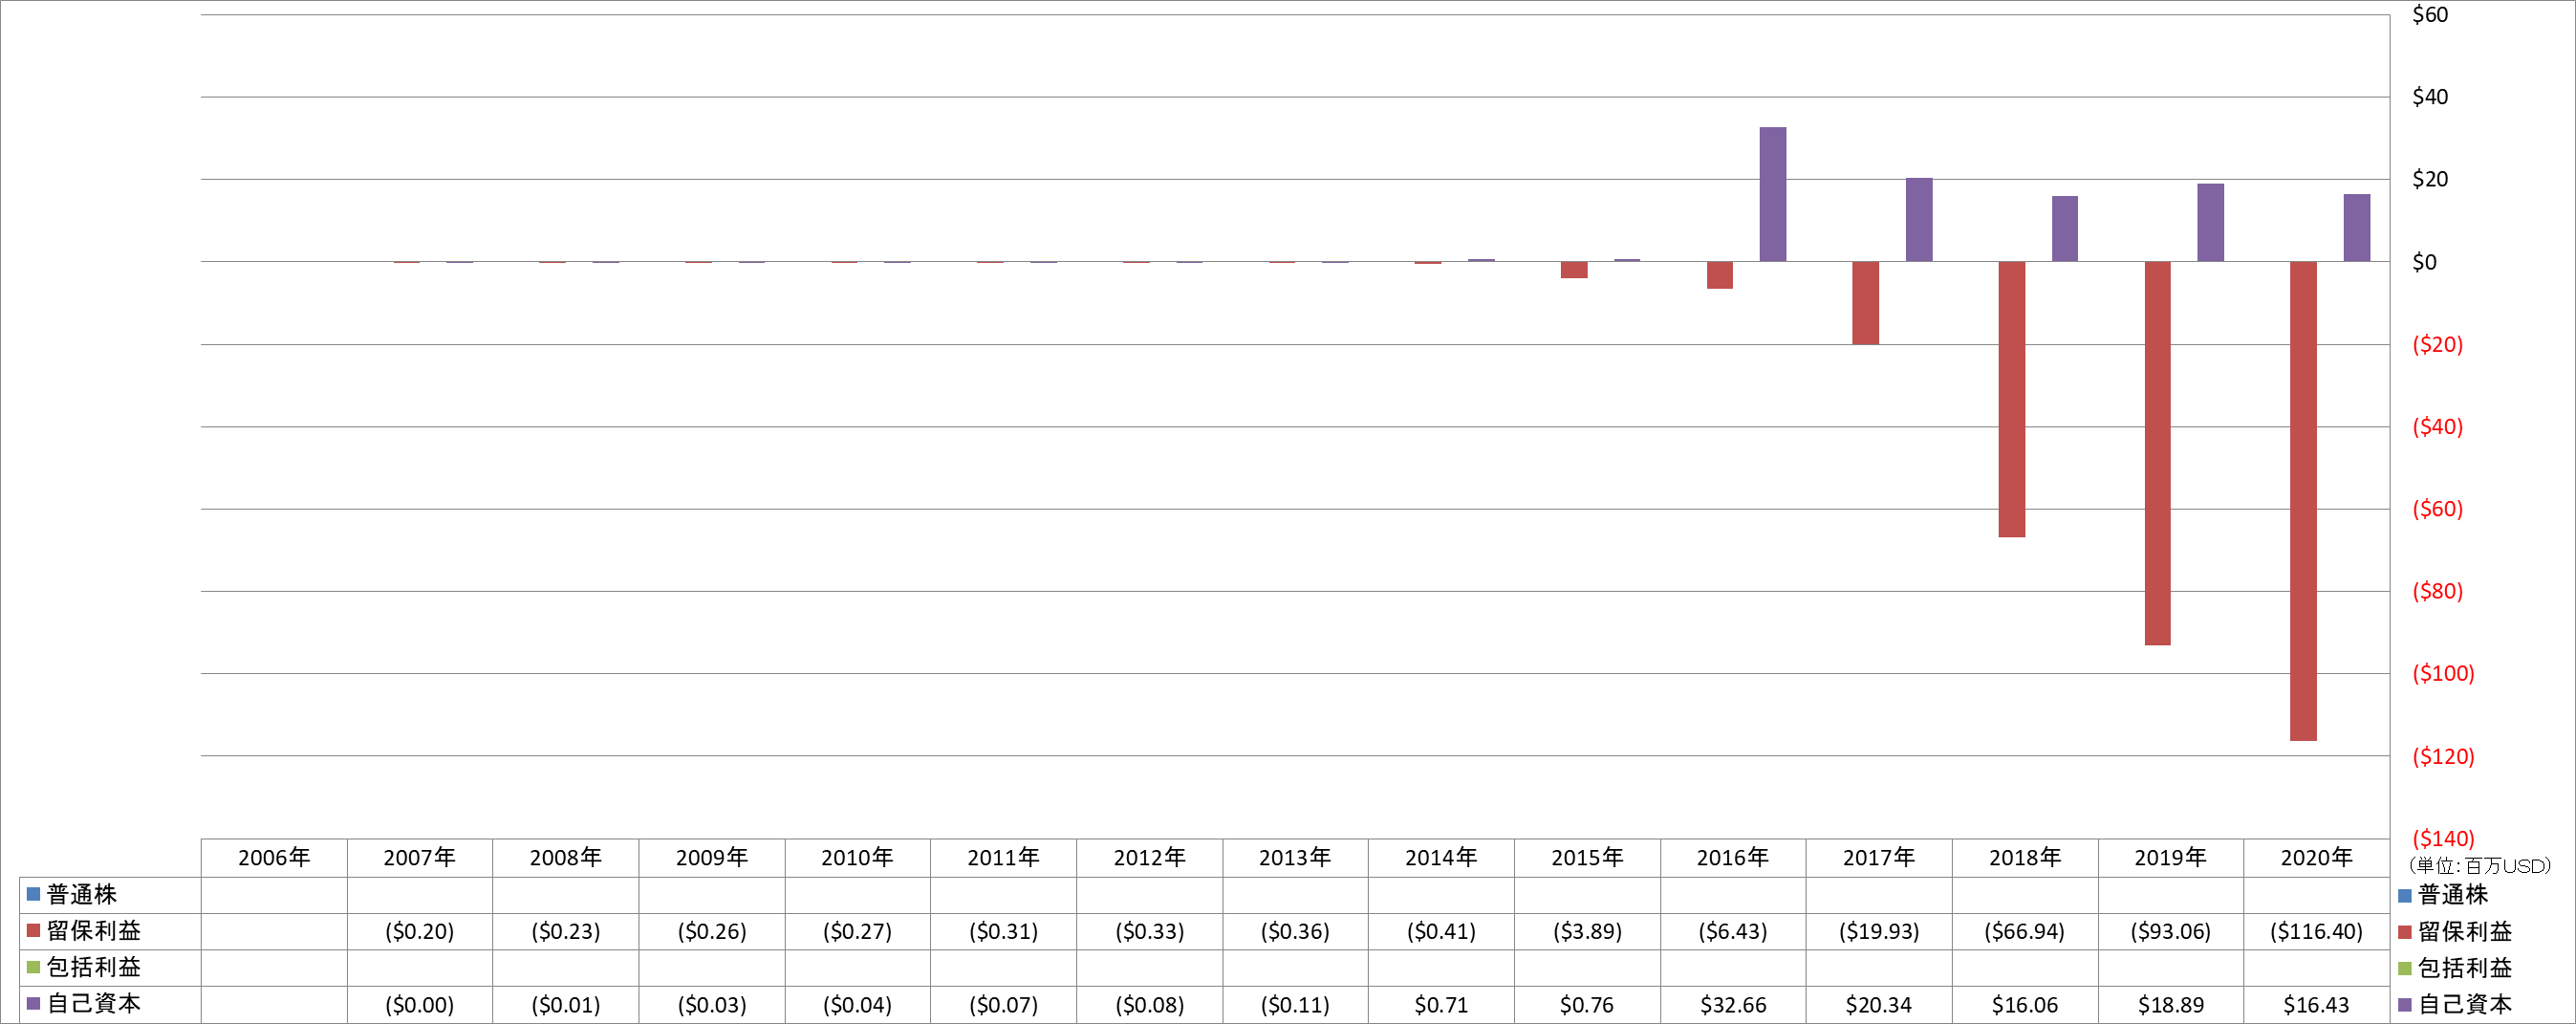The height and width of the screenshot is (1024, 2576).
Task: Click the $0.76 equity cell
Action: click(x=1588, y=1005)
